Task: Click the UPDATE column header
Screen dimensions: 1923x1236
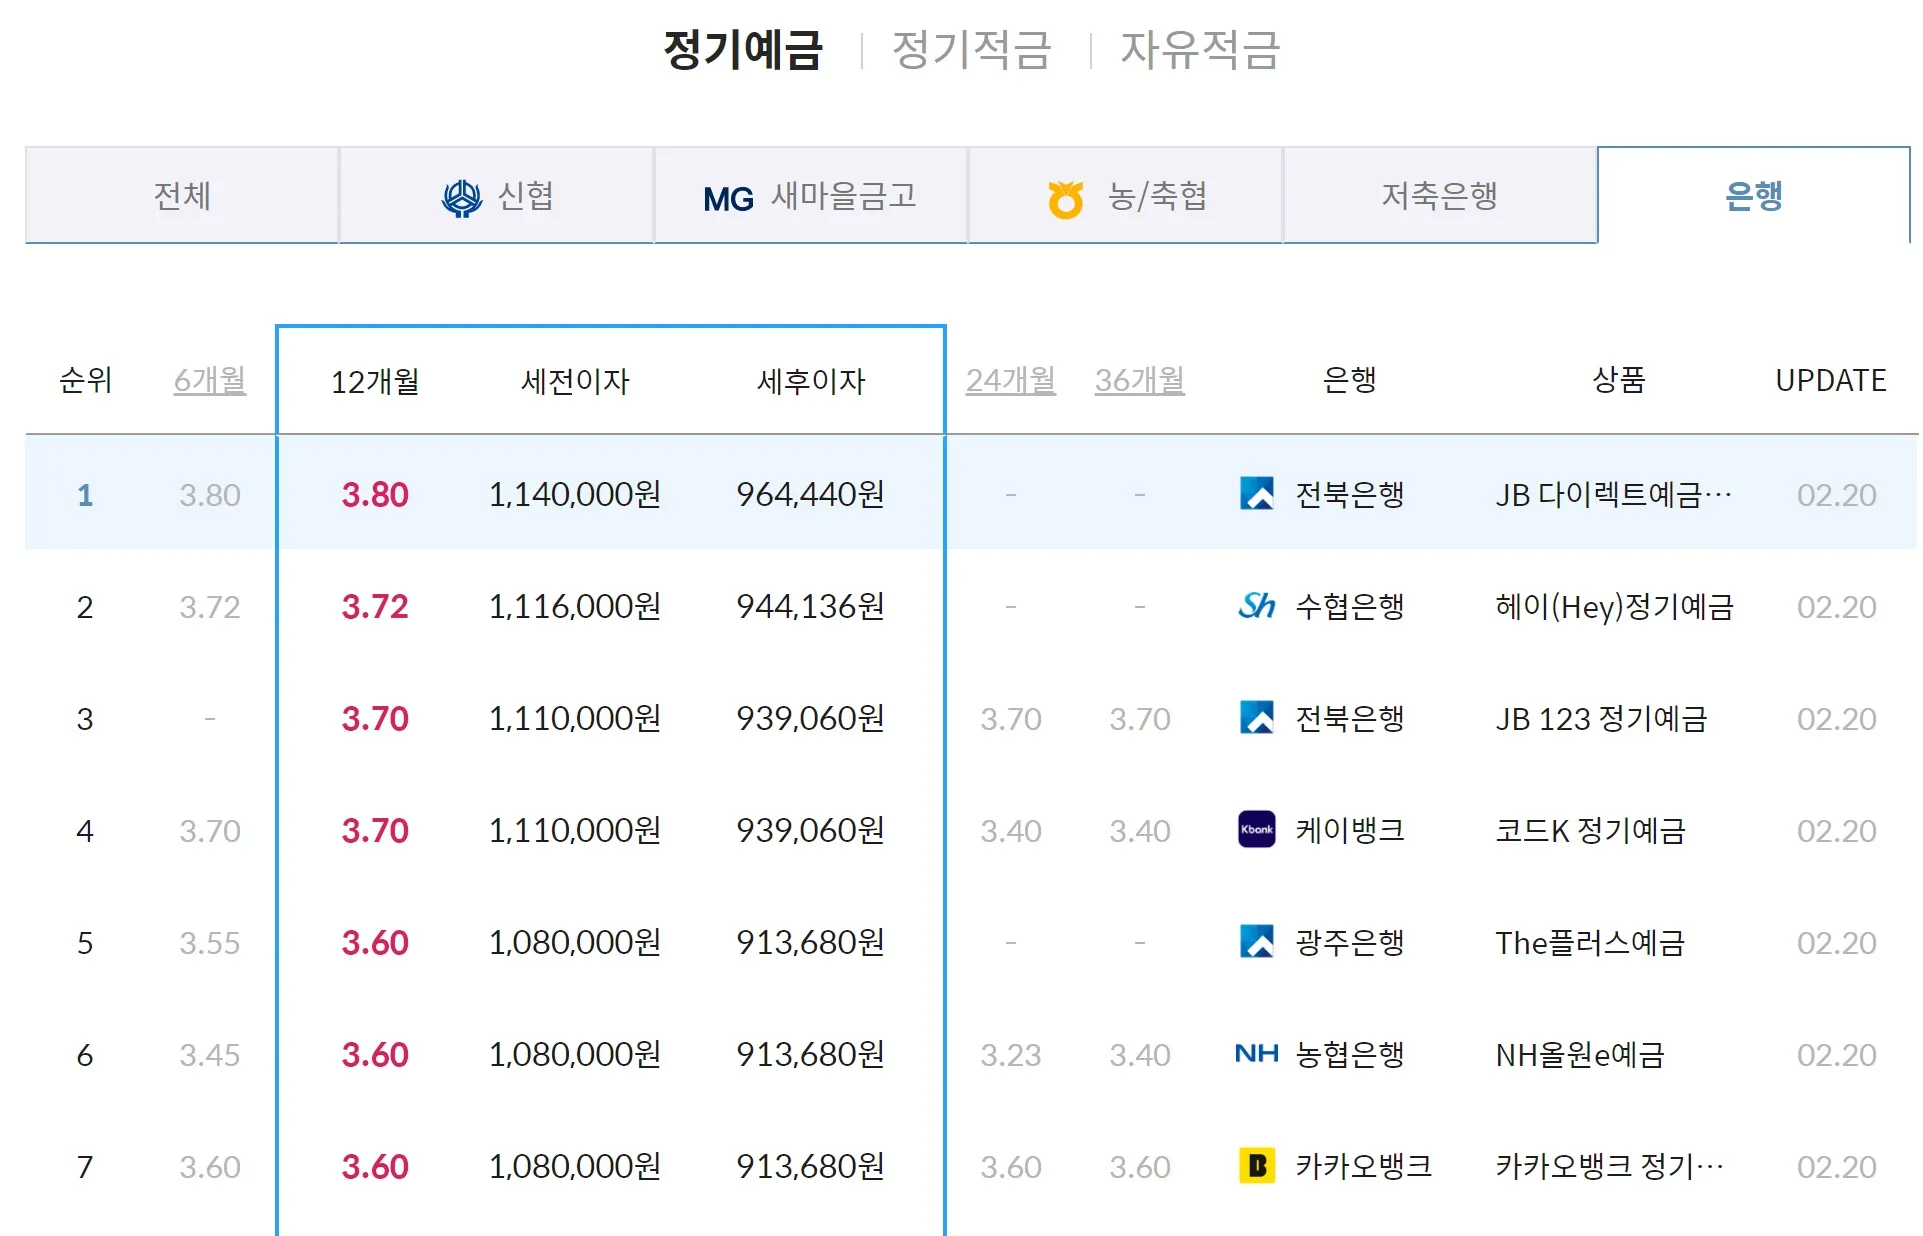Action: pos(1830,380)
